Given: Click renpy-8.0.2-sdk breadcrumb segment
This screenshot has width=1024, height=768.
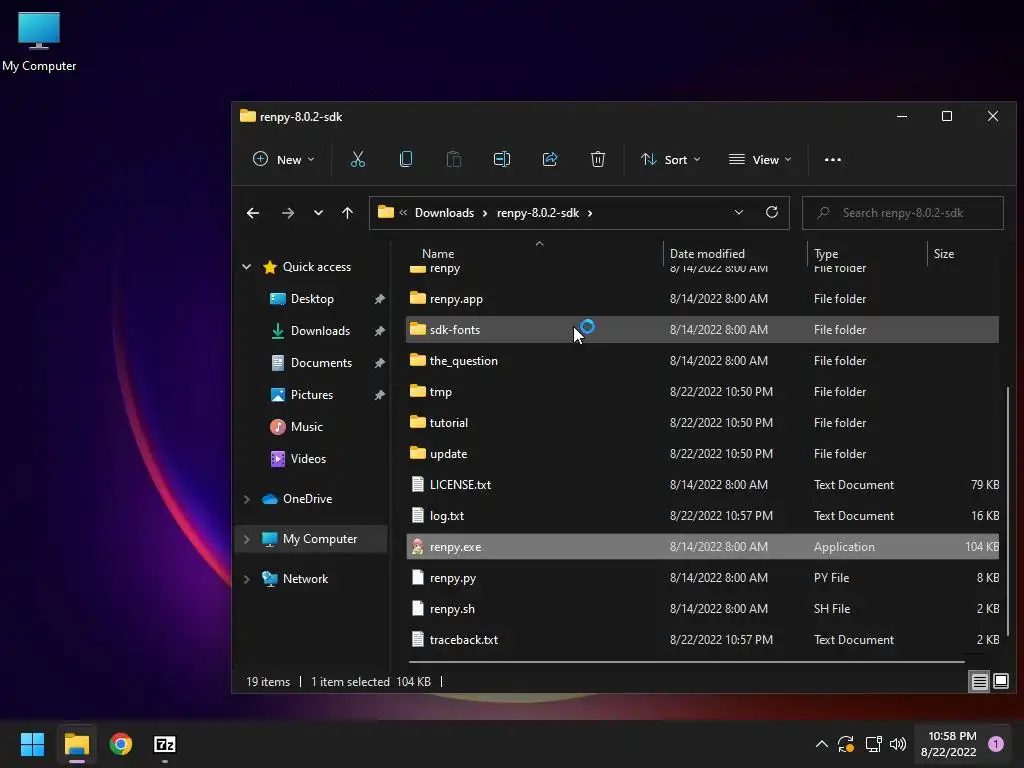Looking at the screenshot, I should pos(538,213).
